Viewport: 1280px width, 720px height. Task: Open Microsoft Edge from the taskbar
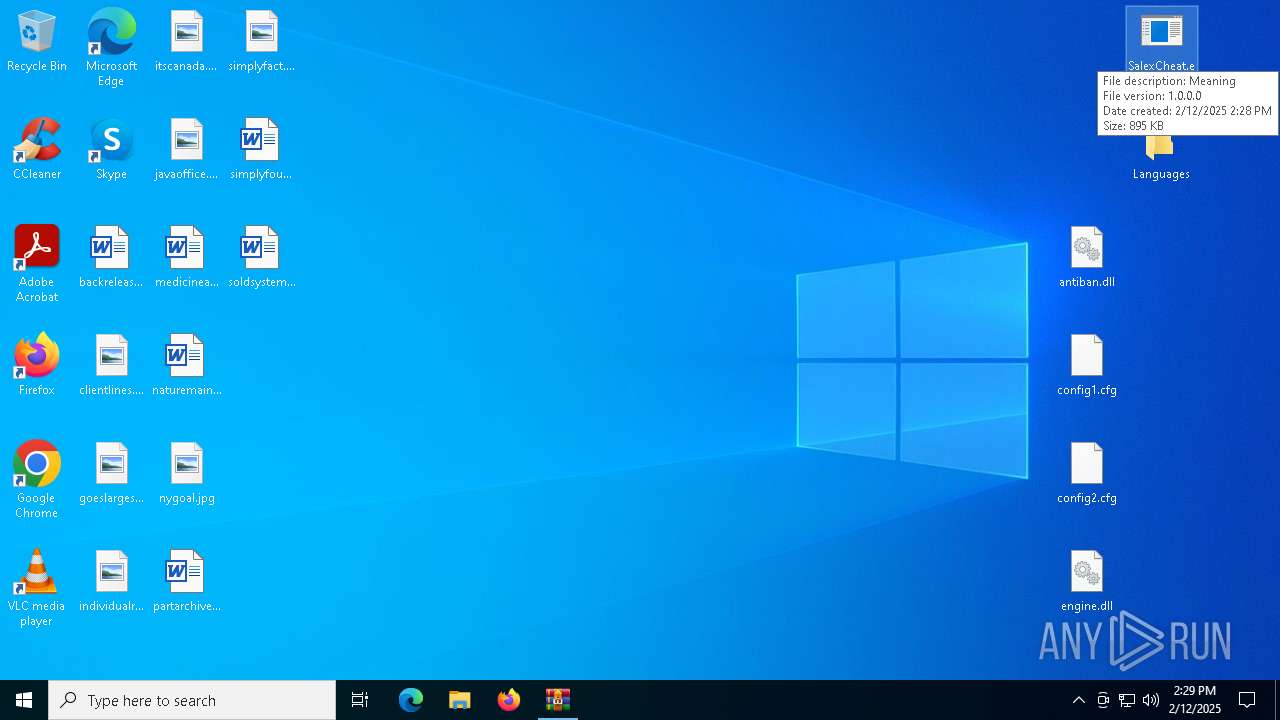click(x=411, y=700)
